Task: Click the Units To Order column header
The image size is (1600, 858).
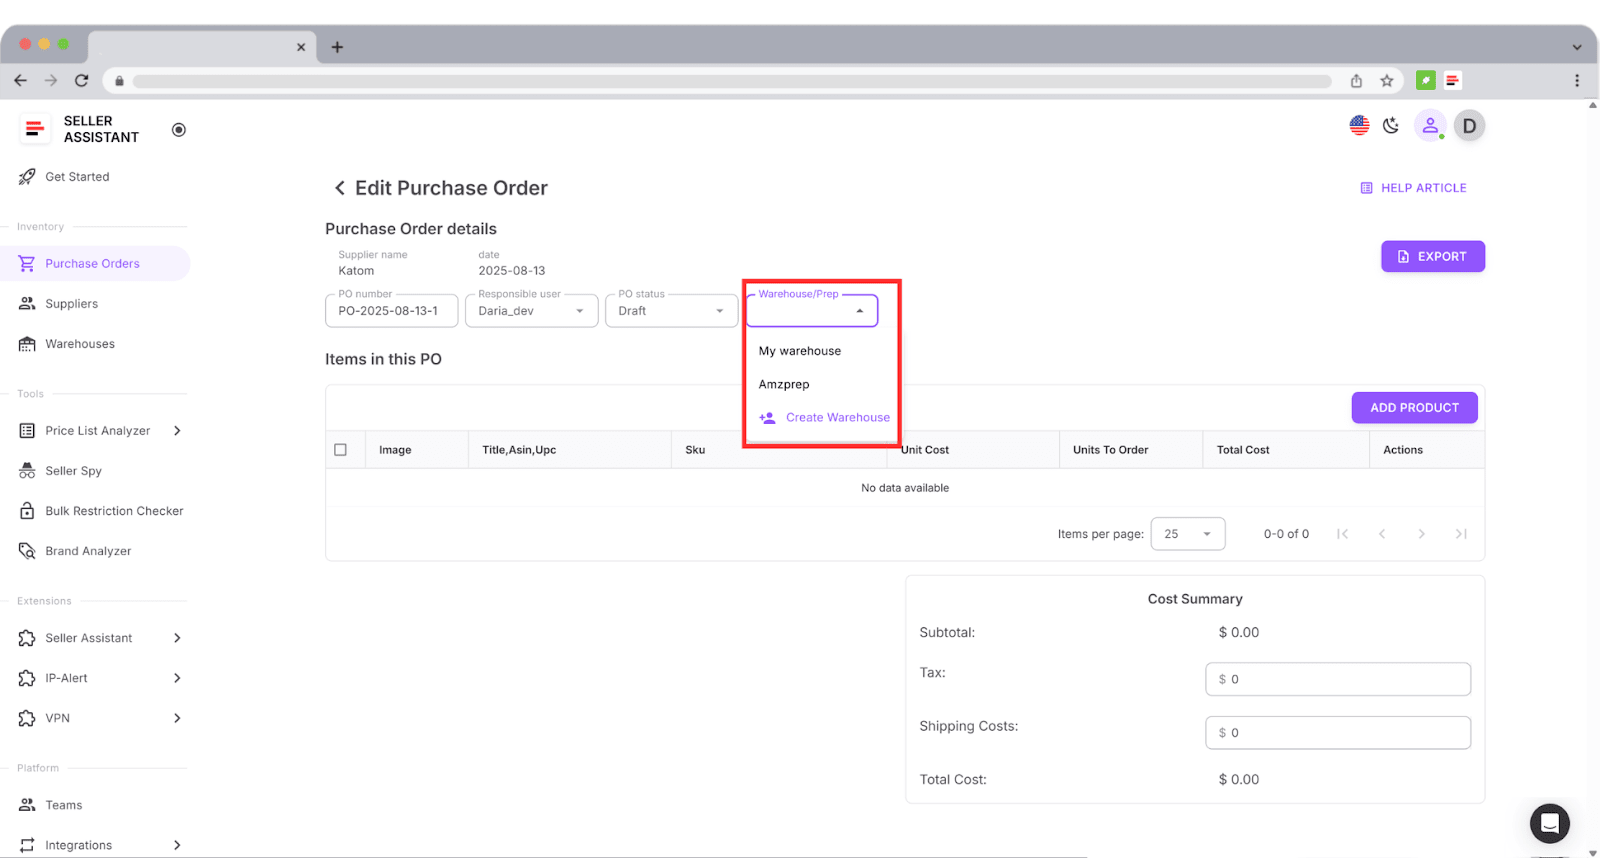Action: pyautogui.click(x=1110, y=450)
